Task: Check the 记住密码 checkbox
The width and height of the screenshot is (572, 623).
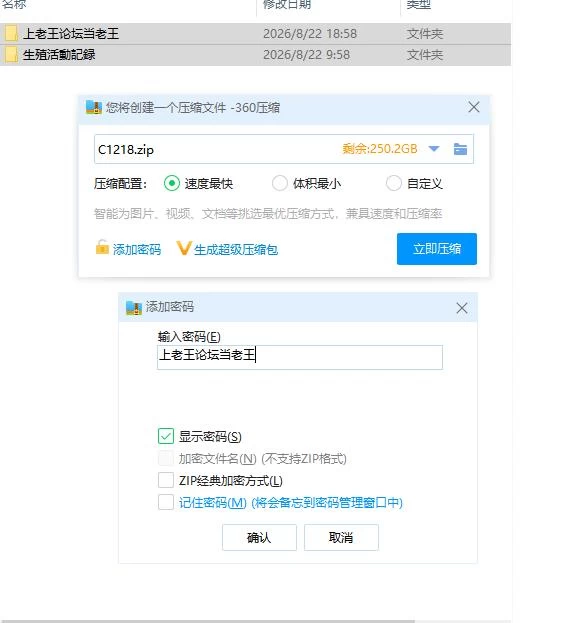Action: click(x=166, y=502)
